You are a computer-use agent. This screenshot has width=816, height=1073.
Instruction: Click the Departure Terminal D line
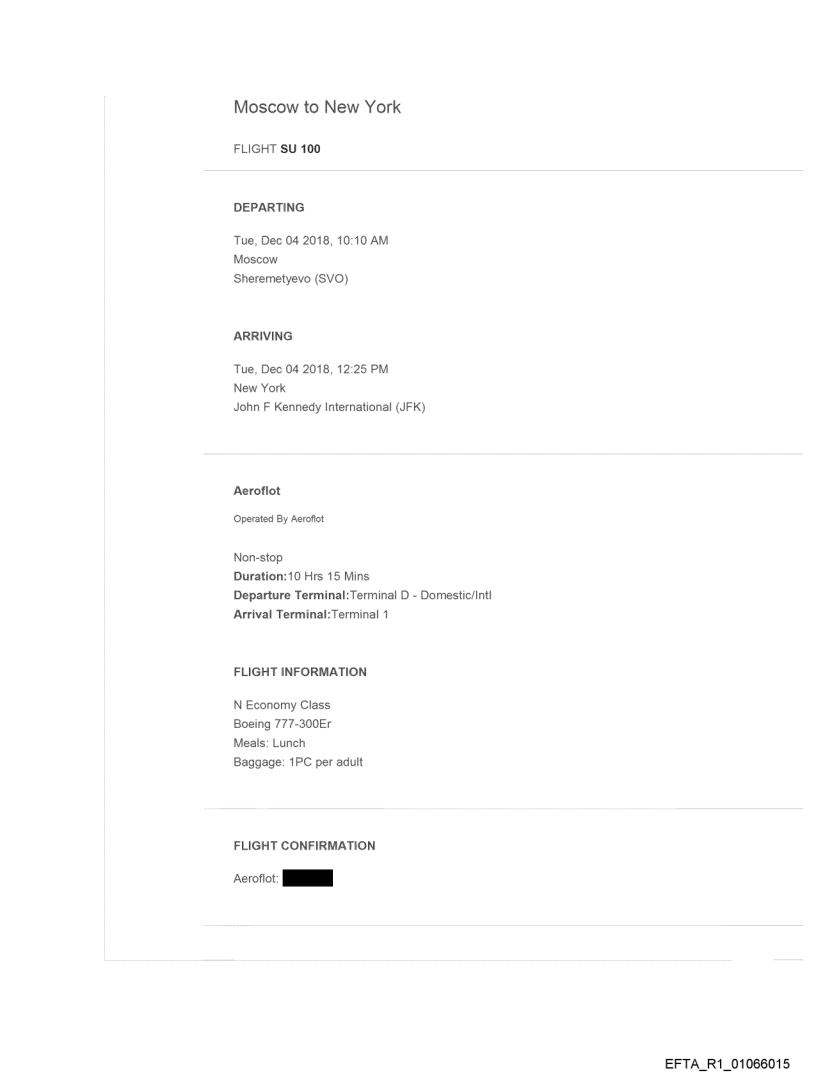click(362, 596)
